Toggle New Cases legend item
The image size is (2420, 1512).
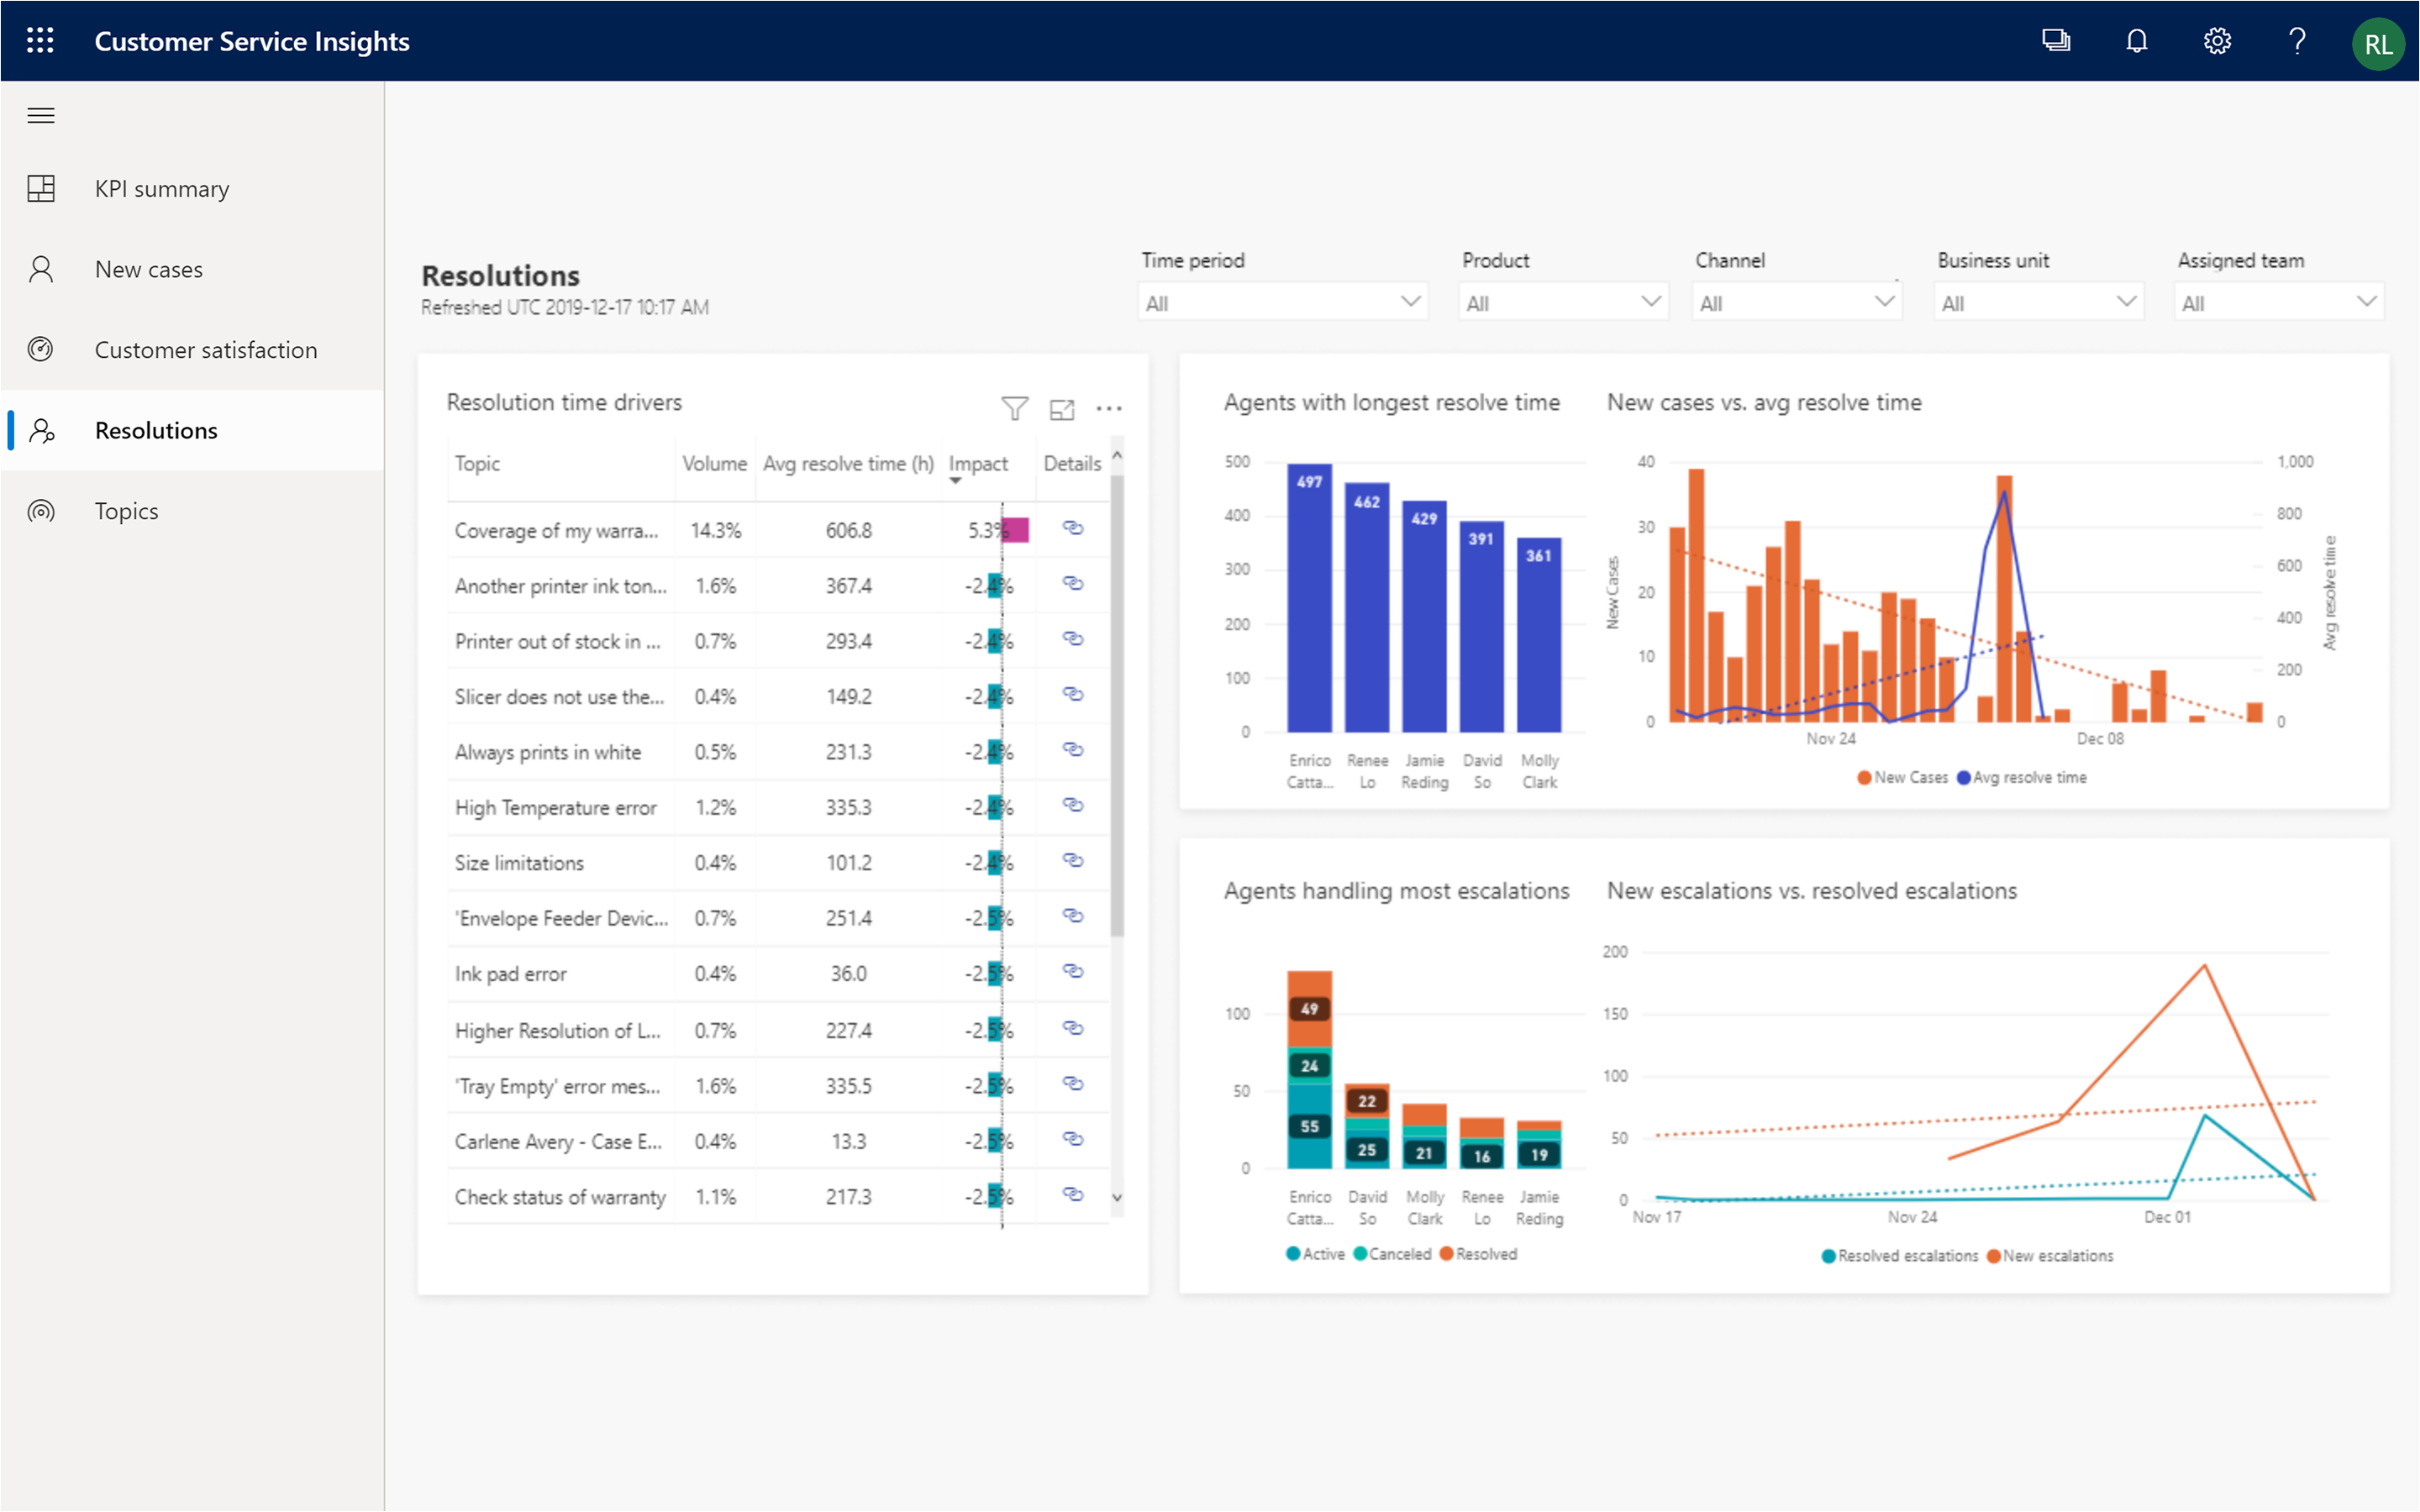(x=1902, y=777)
